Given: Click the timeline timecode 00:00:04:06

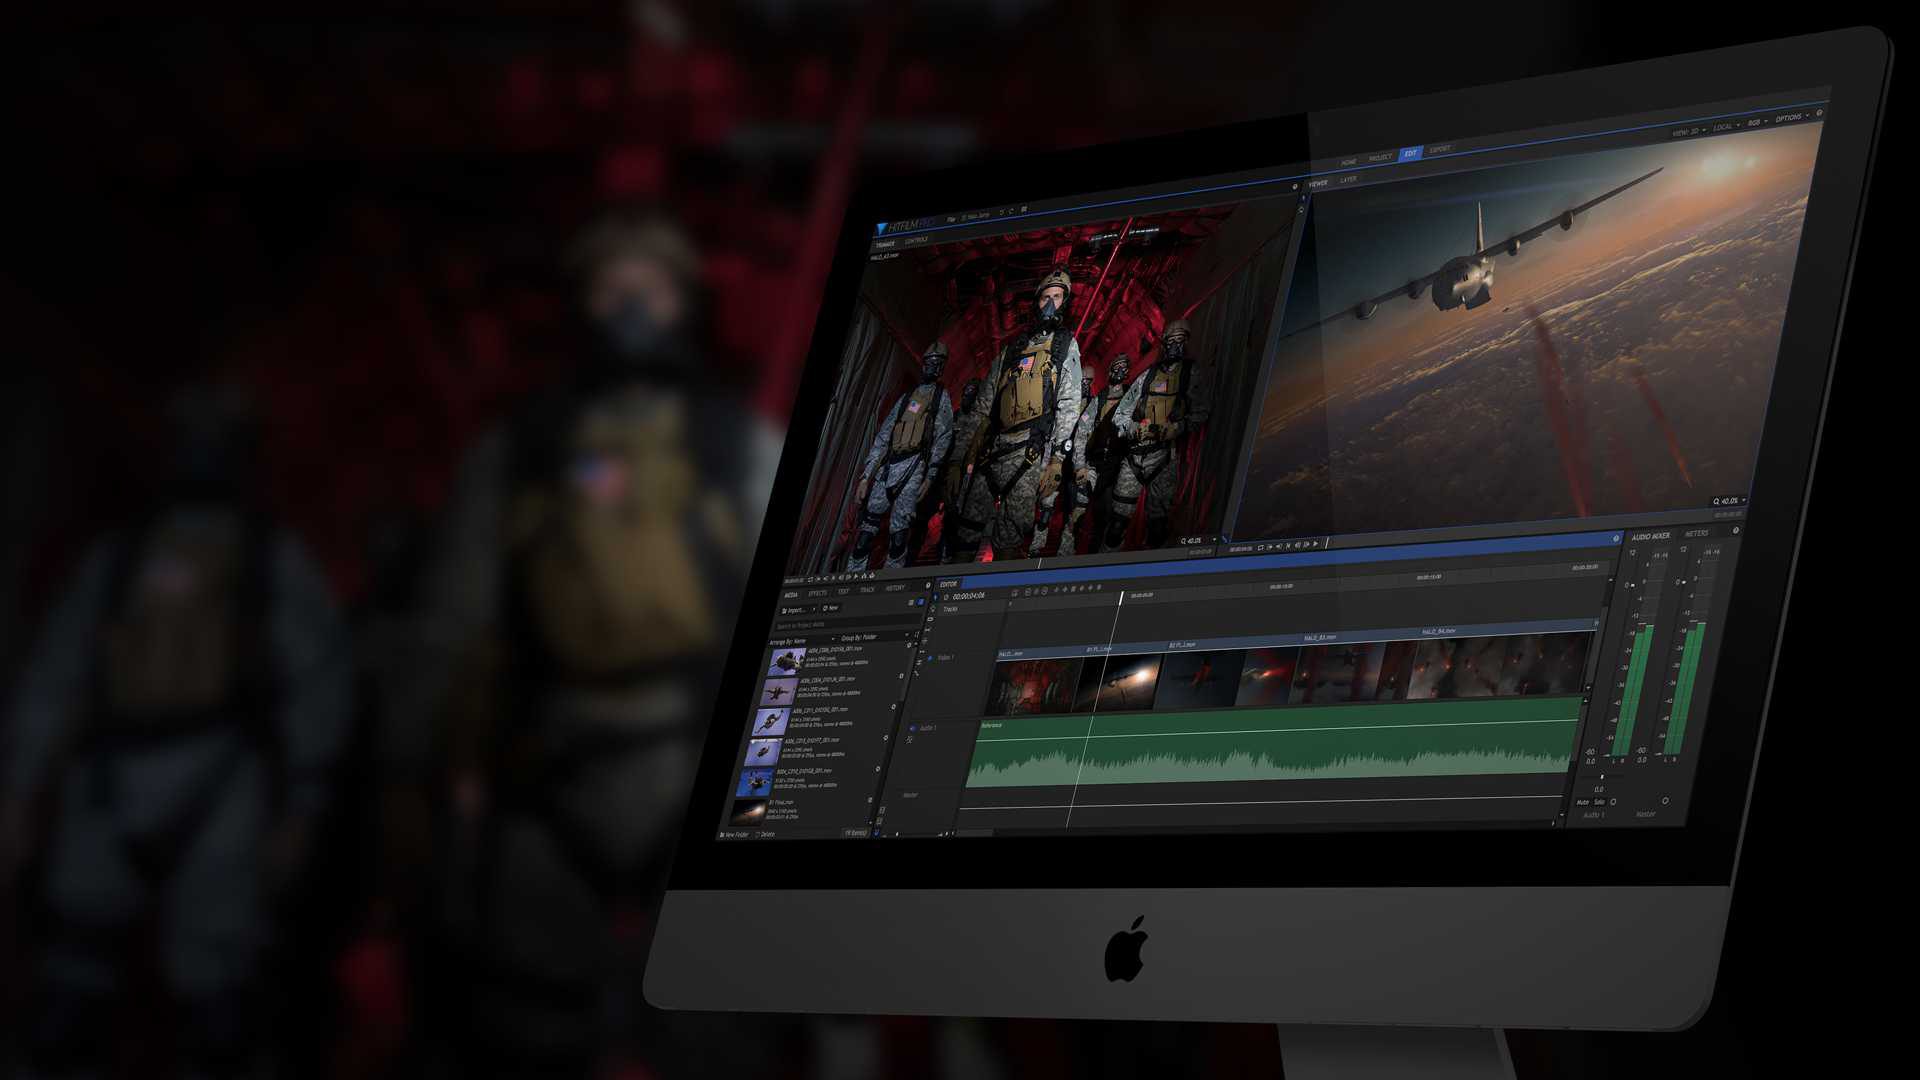Looking at the screenshot, I should 968,596.
